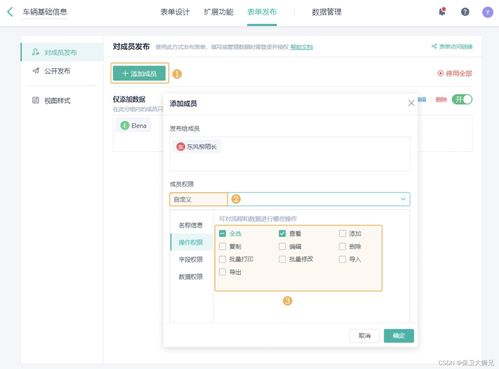This screenshot has width=499, height=369.
Task: Check the 编辑 permission checkbox
Action: coord(282,246)
